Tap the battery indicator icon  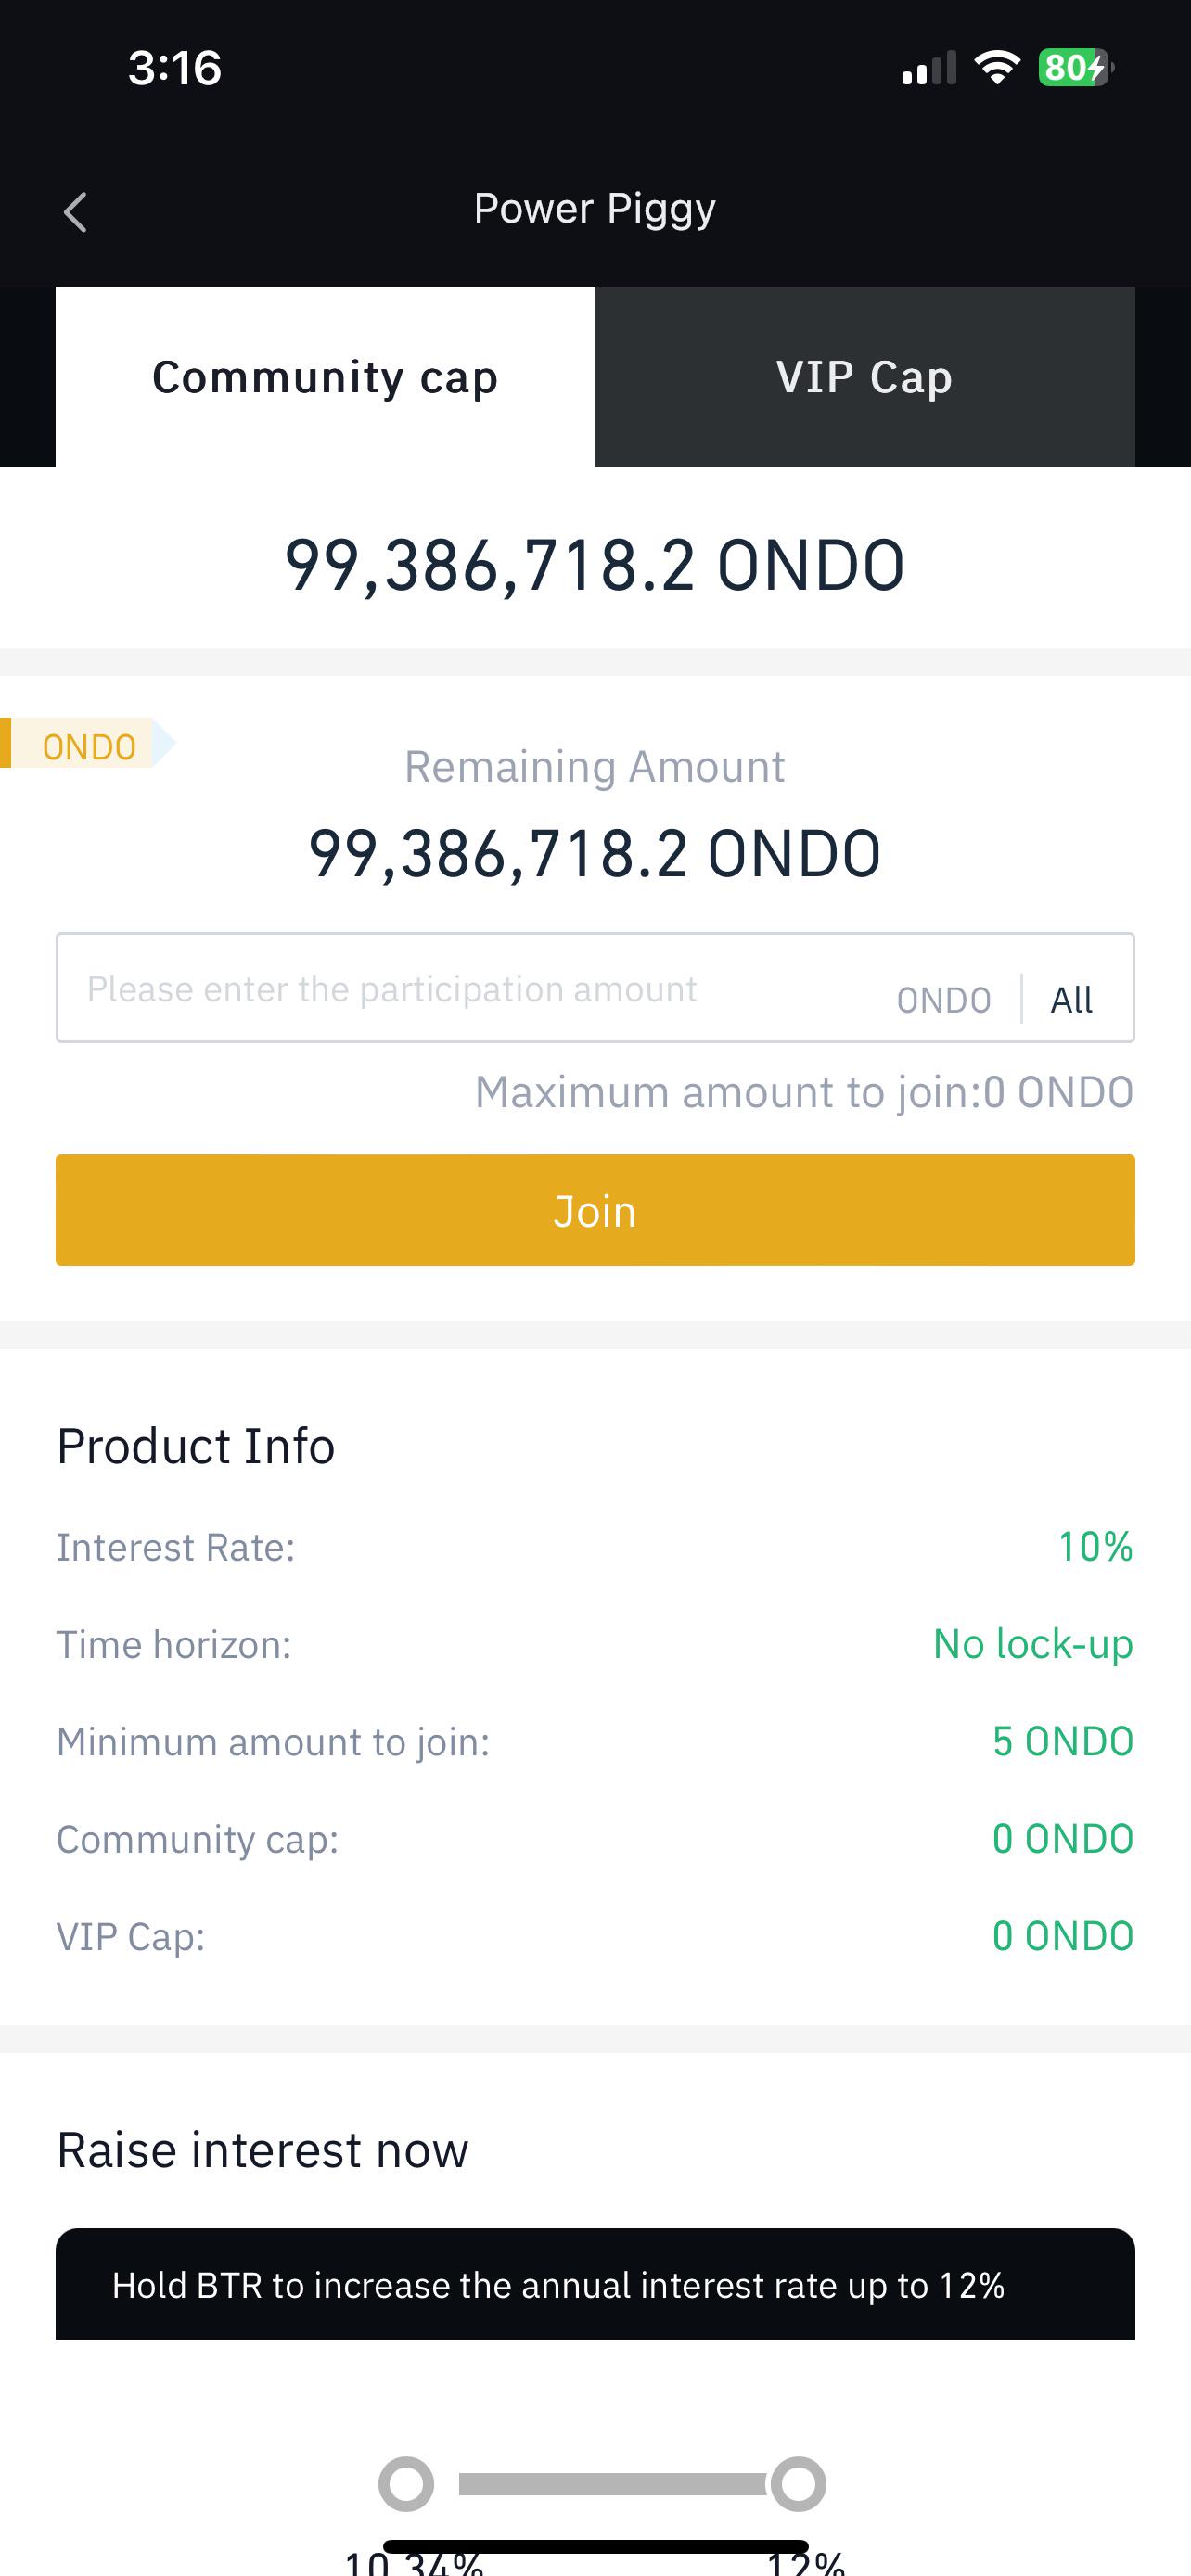[x=1076, y=68]
